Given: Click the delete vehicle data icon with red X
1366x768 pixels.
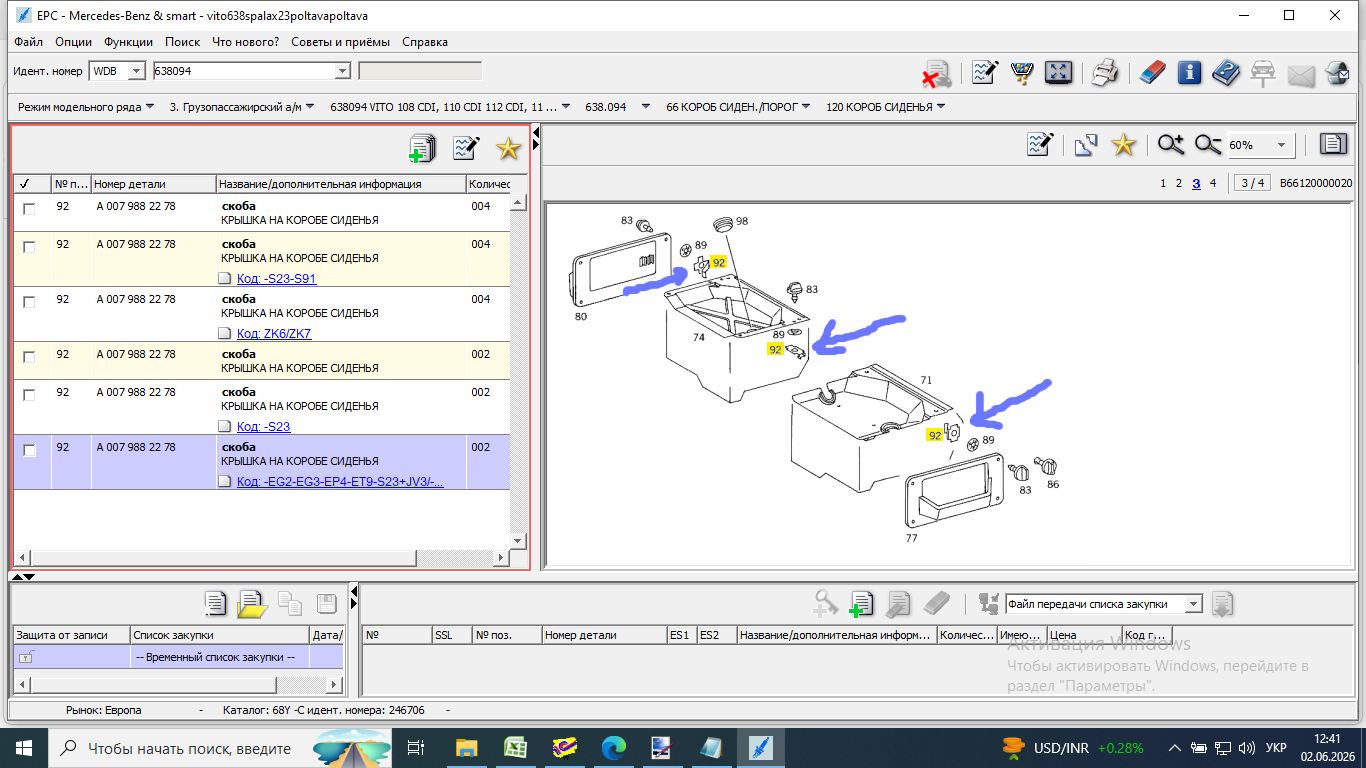Looking at the screenshot, I should click(x=937, y=73).
